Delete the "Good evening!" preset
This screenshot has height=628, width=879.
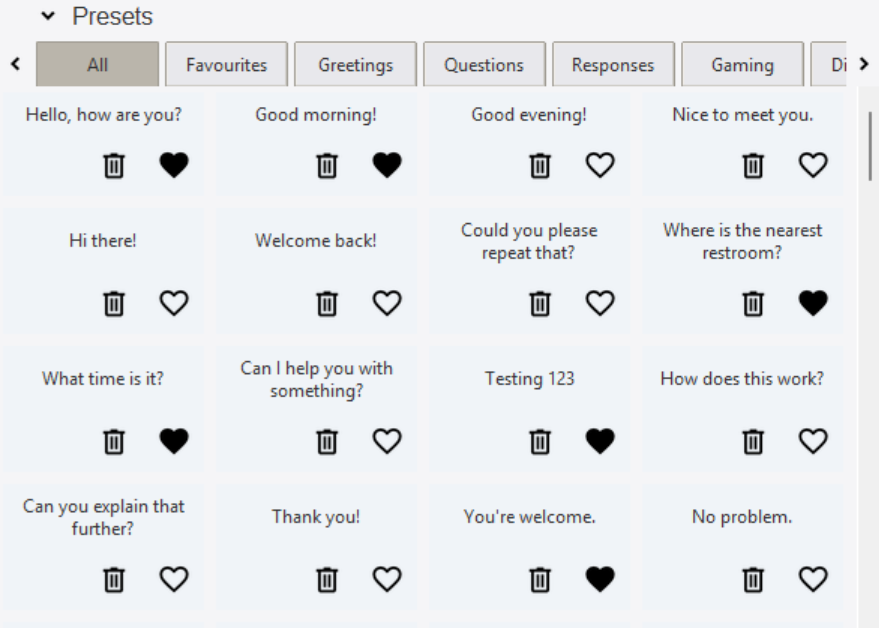tap(540, 165)
